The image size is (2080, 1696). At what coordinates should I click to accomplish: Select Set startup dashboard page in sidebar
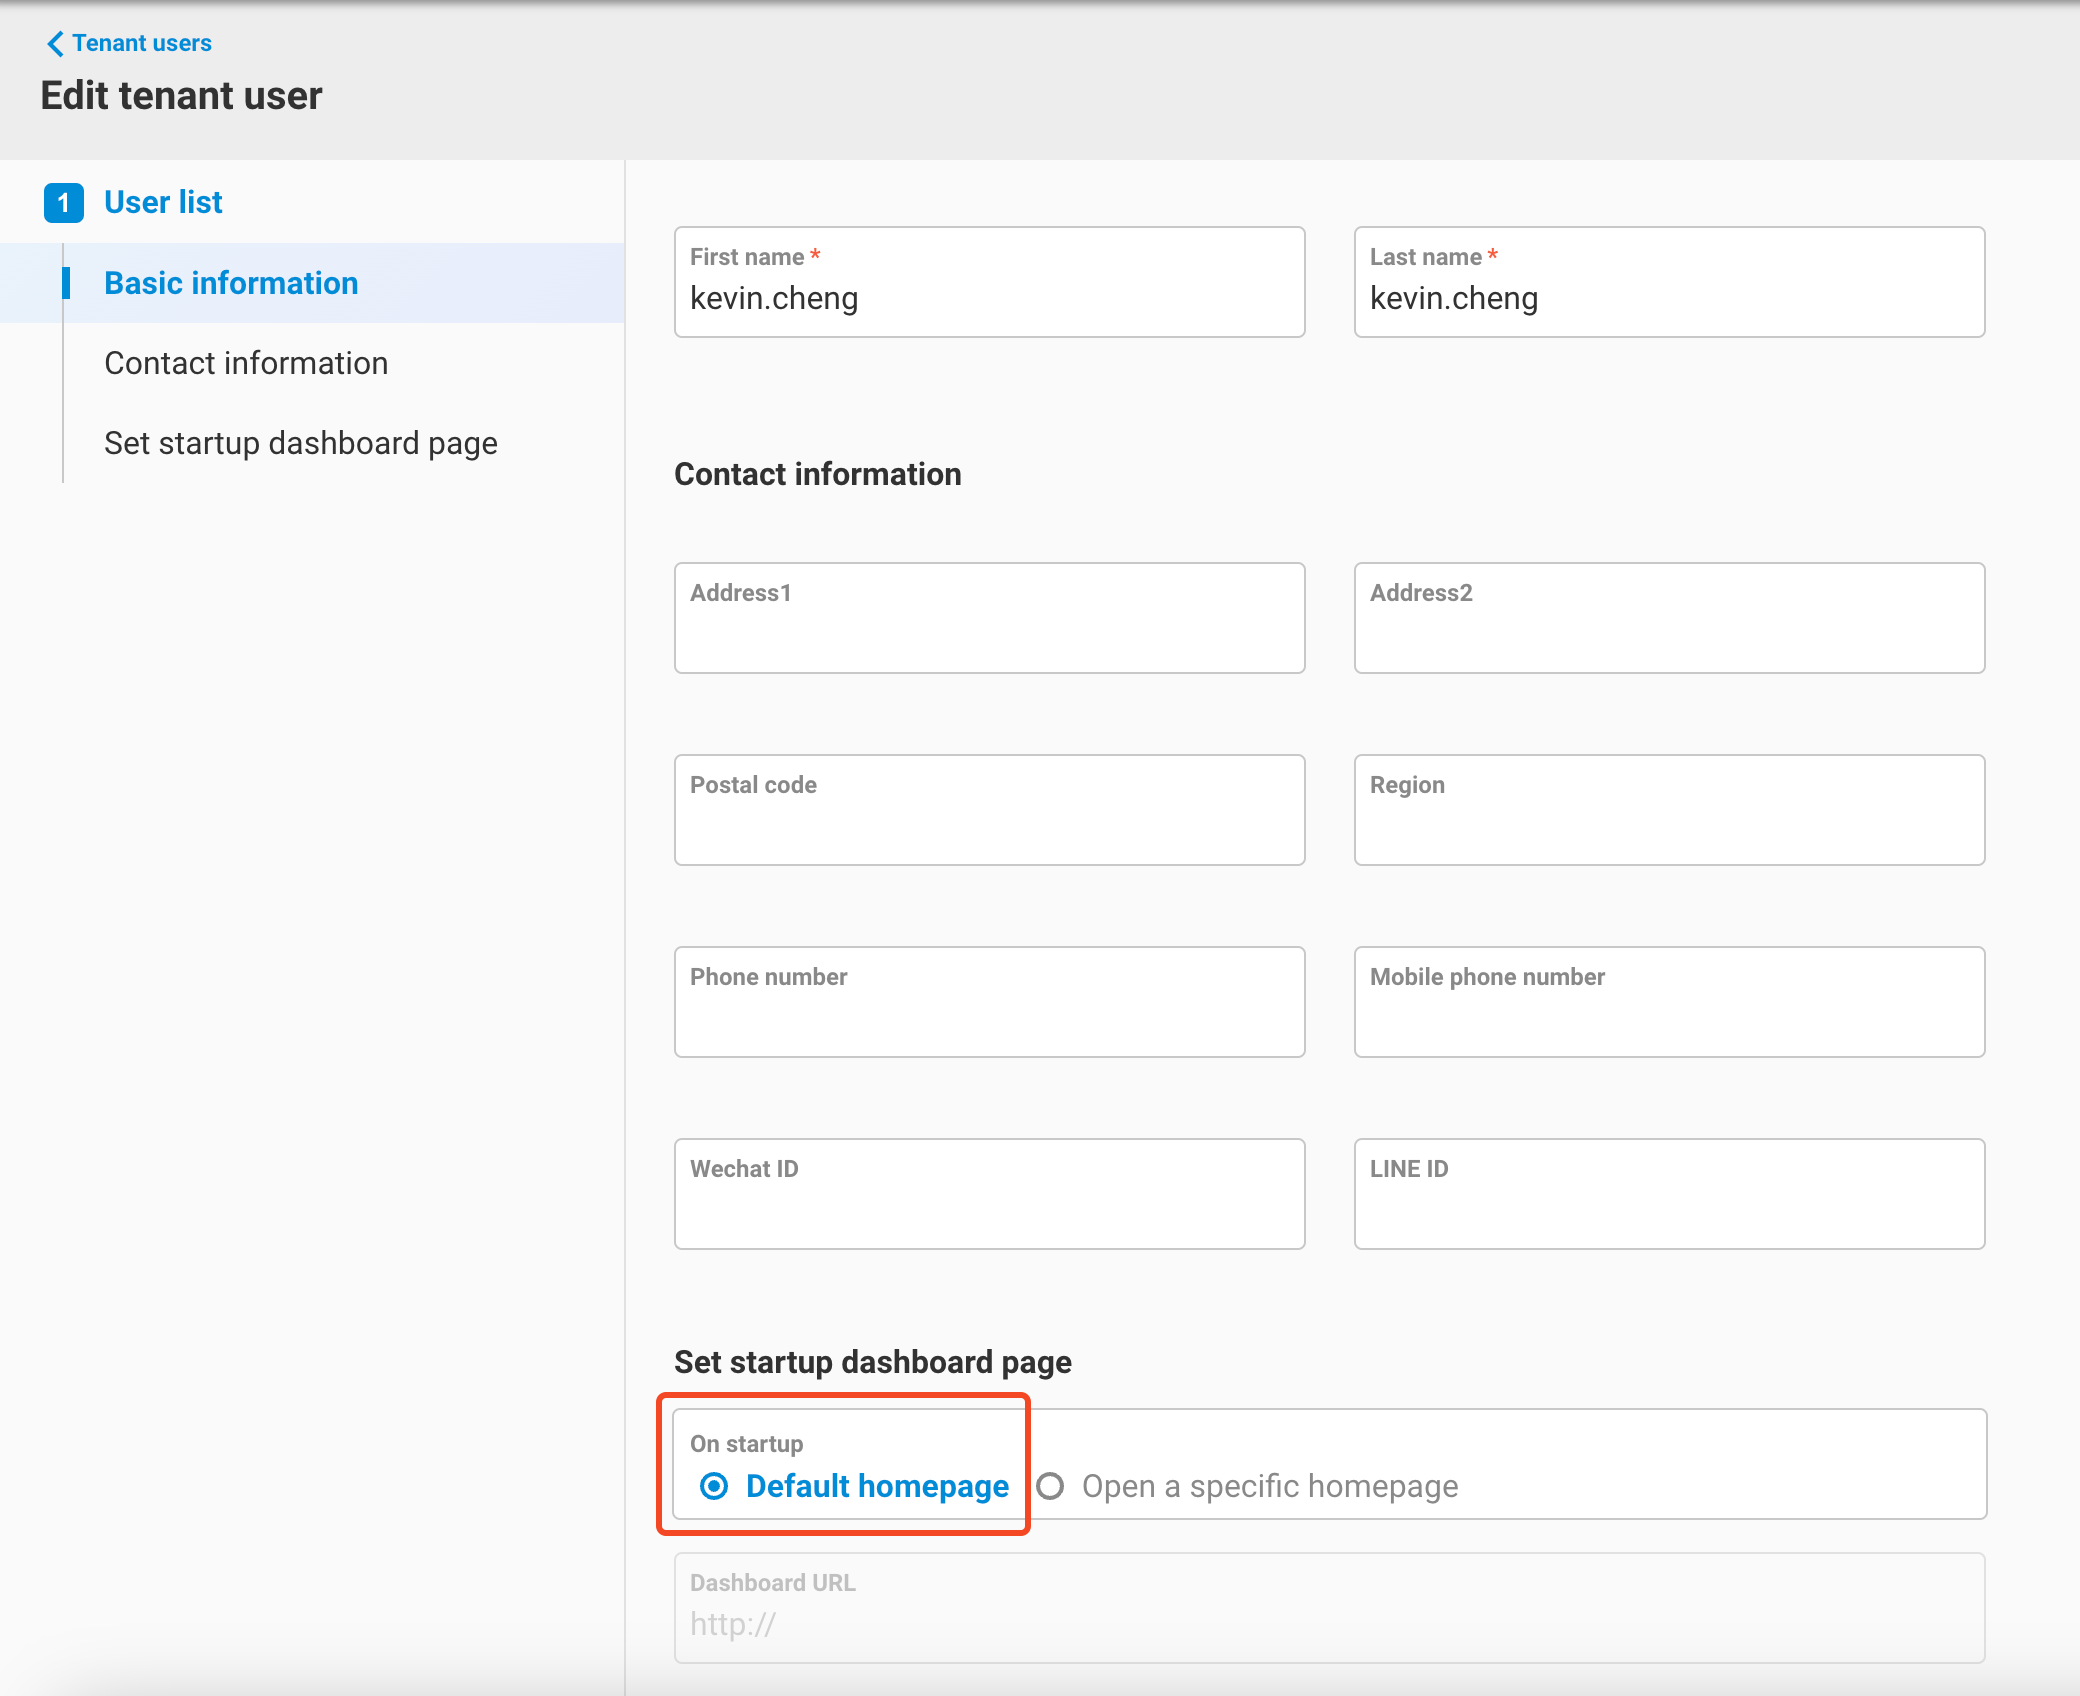(x=300, y=443)
